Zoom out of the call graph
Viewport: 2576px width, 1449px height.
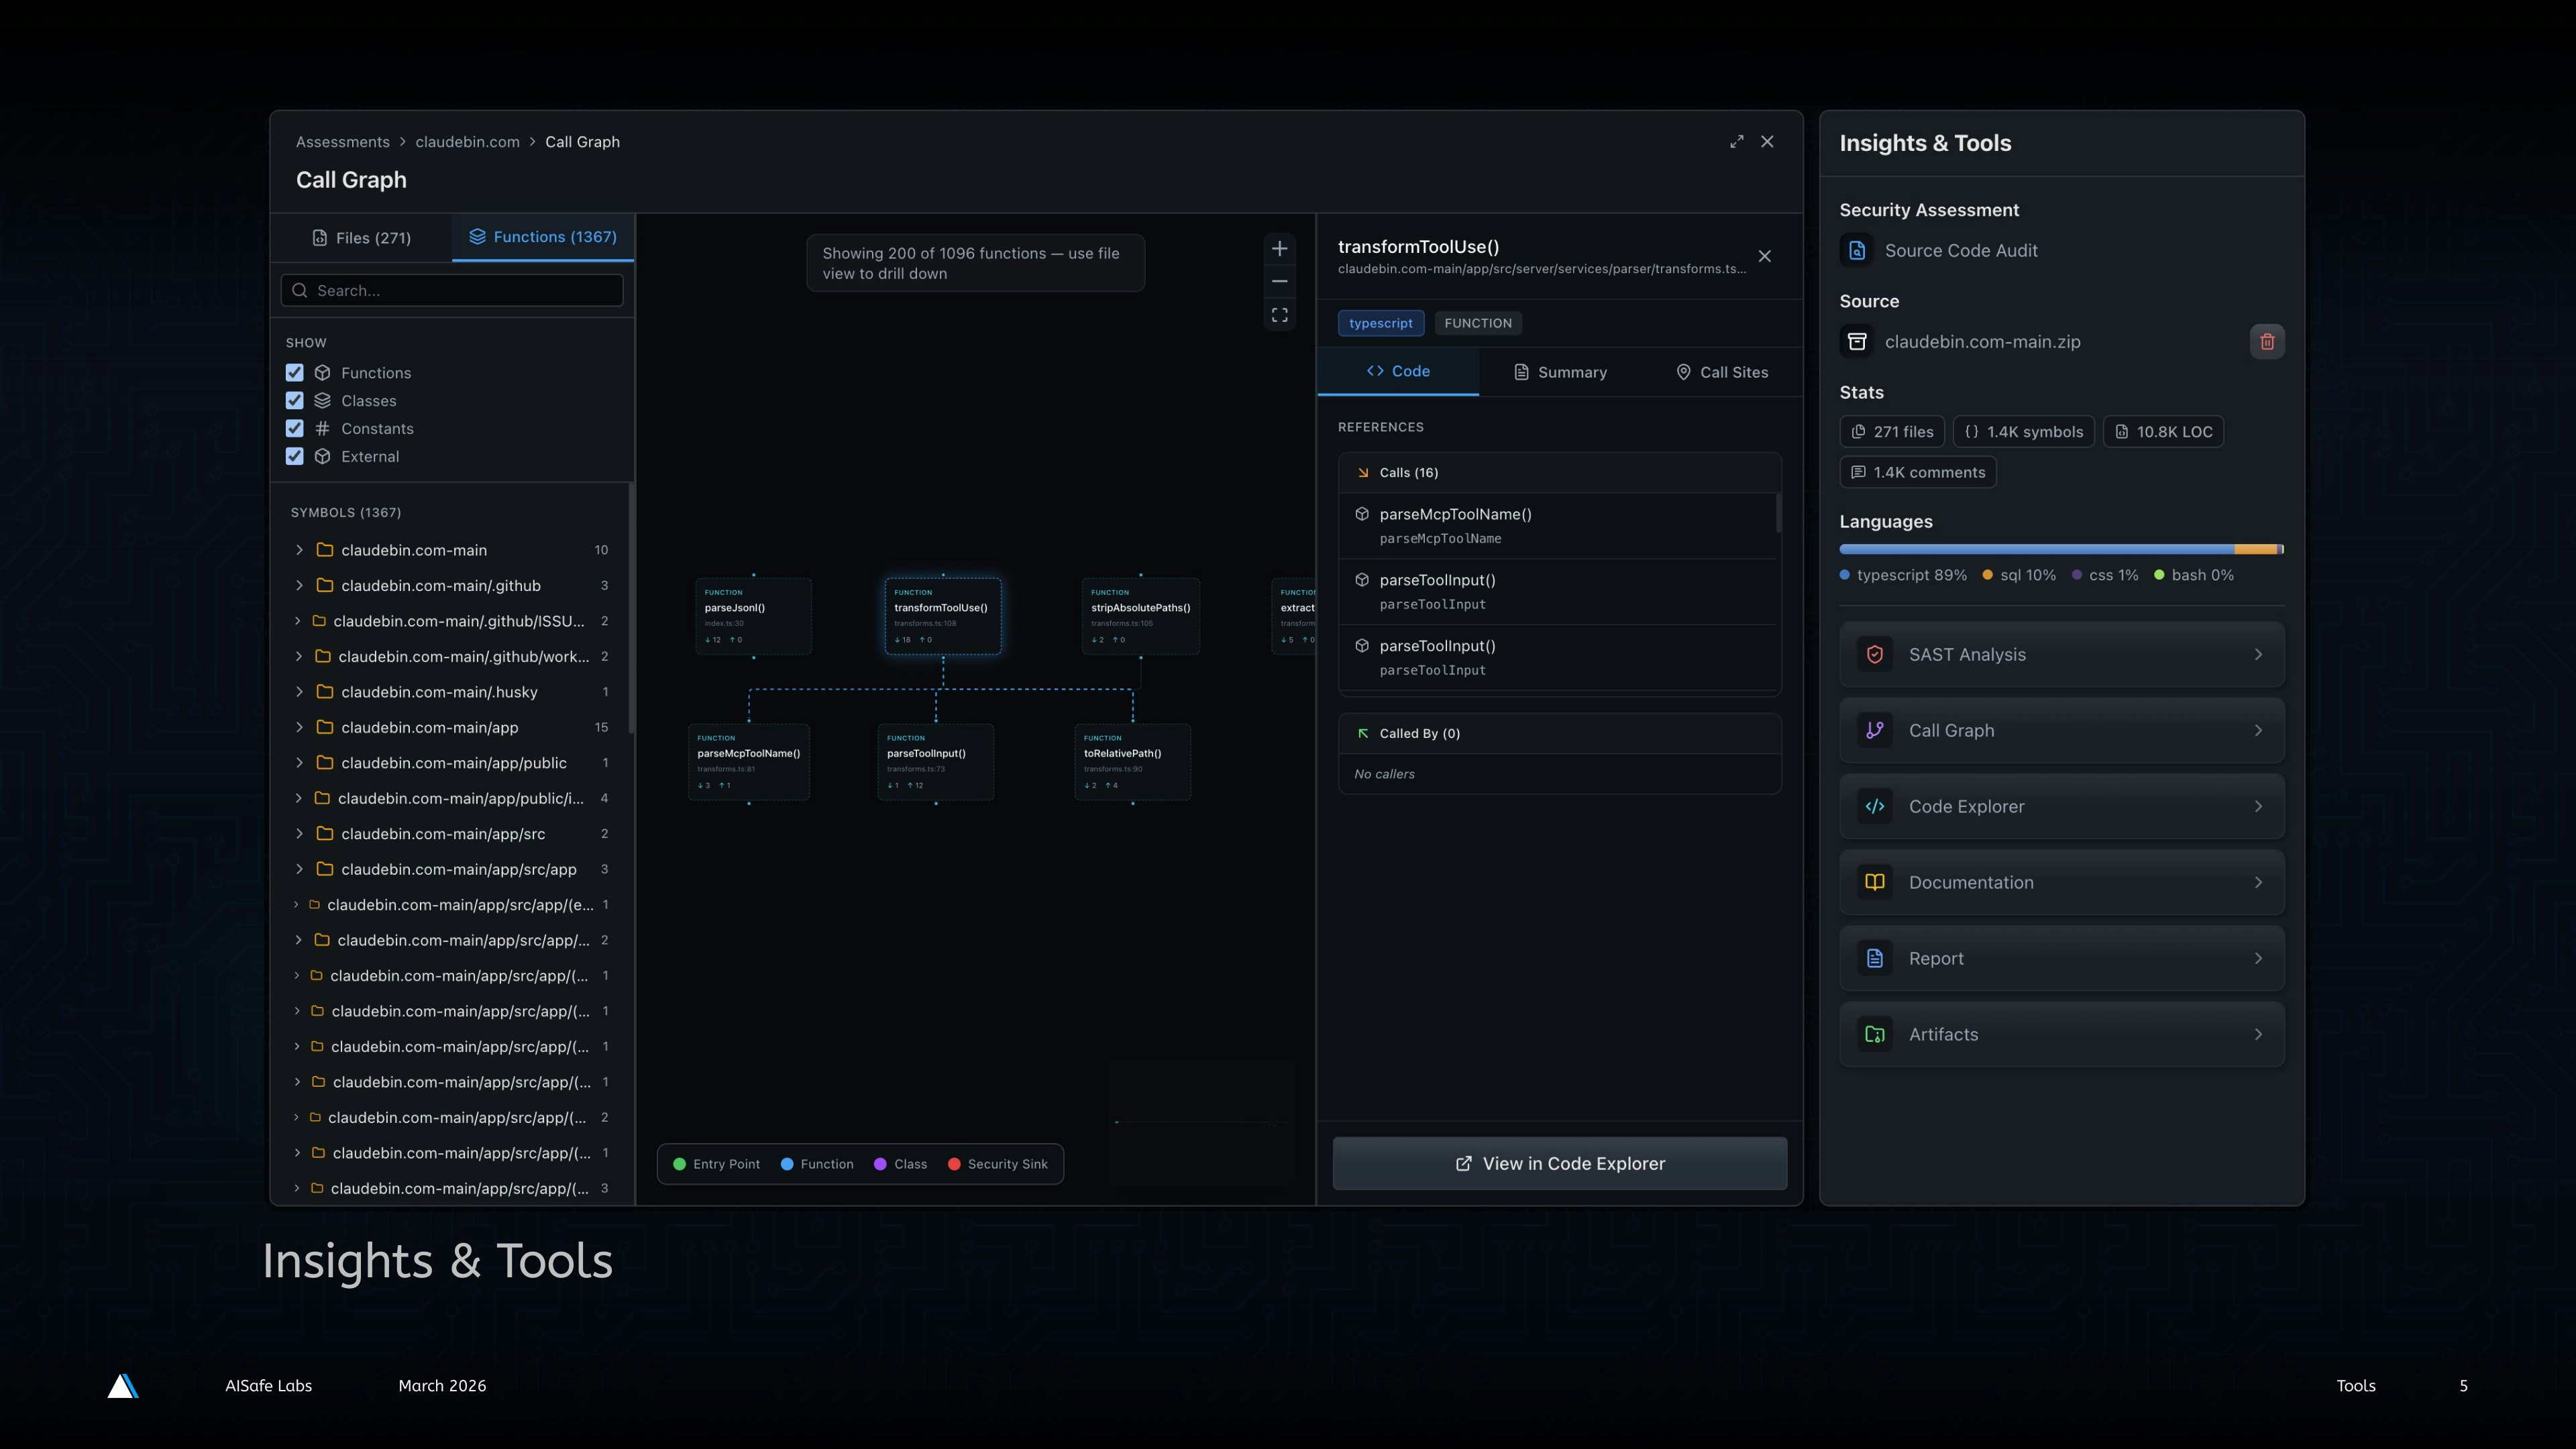coord(1280,281)
